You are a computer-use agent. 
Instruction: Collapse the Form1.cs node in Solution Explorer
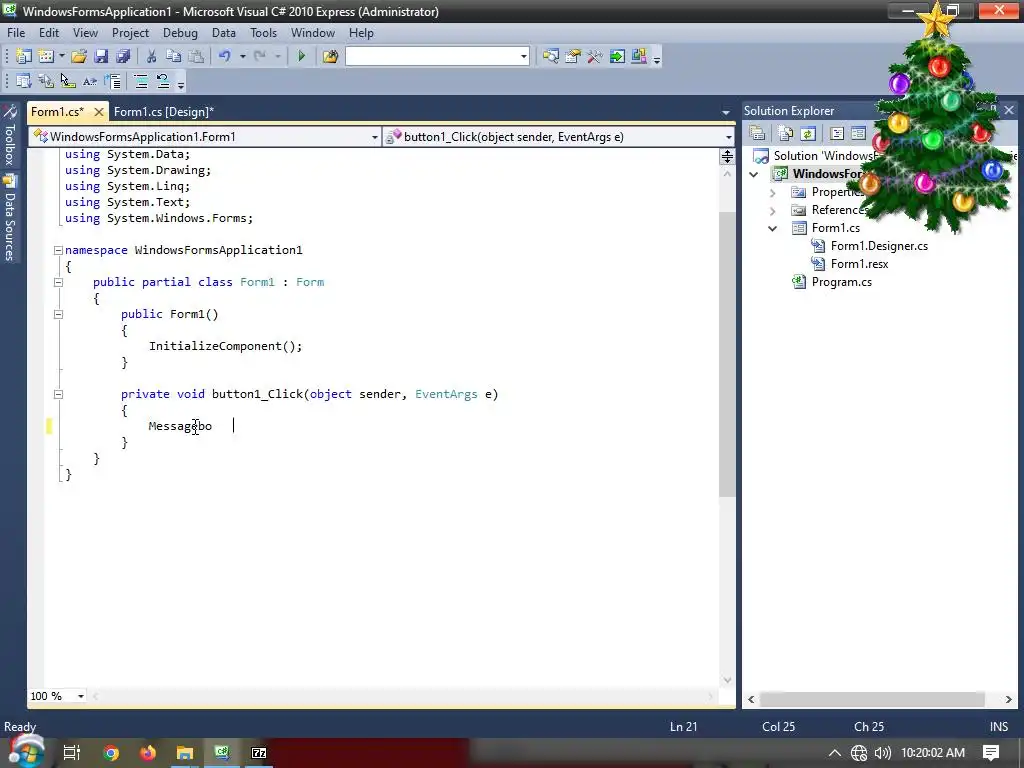773,229
